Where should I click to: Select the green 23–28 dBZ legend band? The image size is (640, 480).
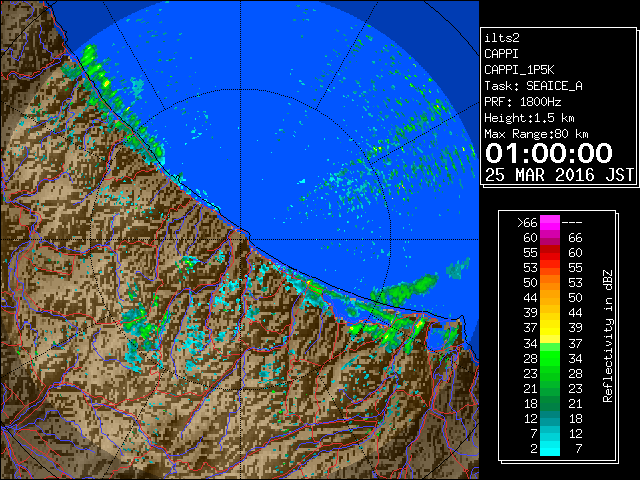[x=550, y=373]
